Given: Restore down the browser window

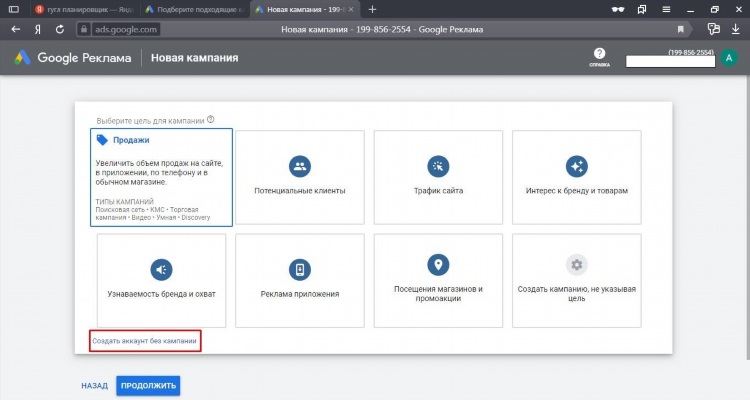Looking at the screenshot, I should [x=715, y=9].
